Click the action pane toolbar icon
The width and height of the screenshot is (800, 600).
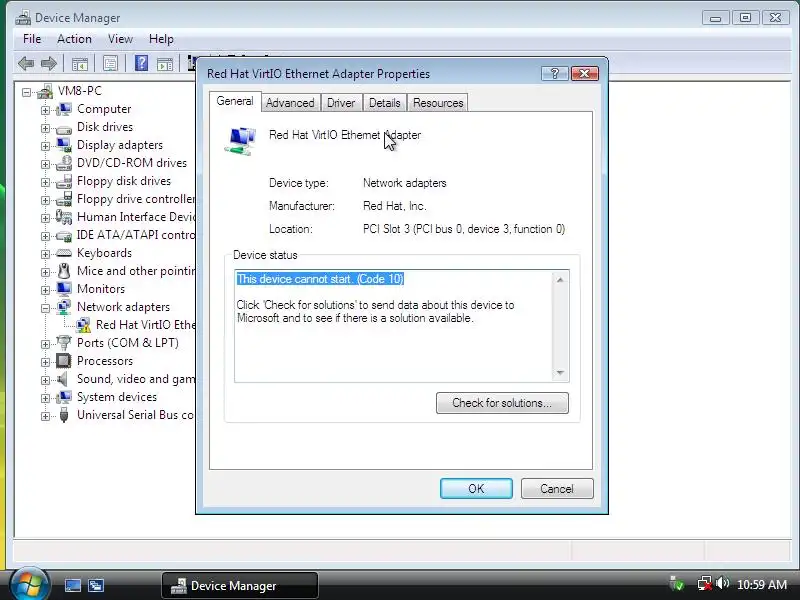coord(165,64)
